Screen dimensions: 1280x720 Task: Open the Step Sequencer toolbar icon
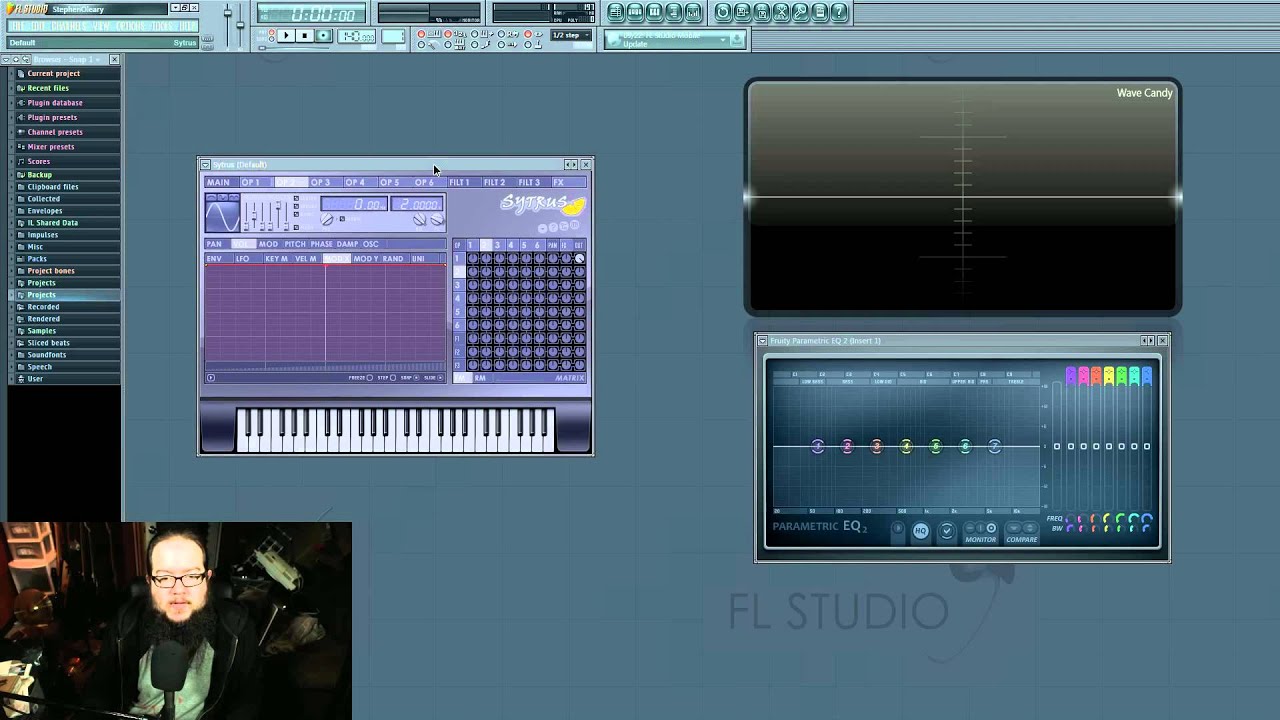click(x=635, y=12)
